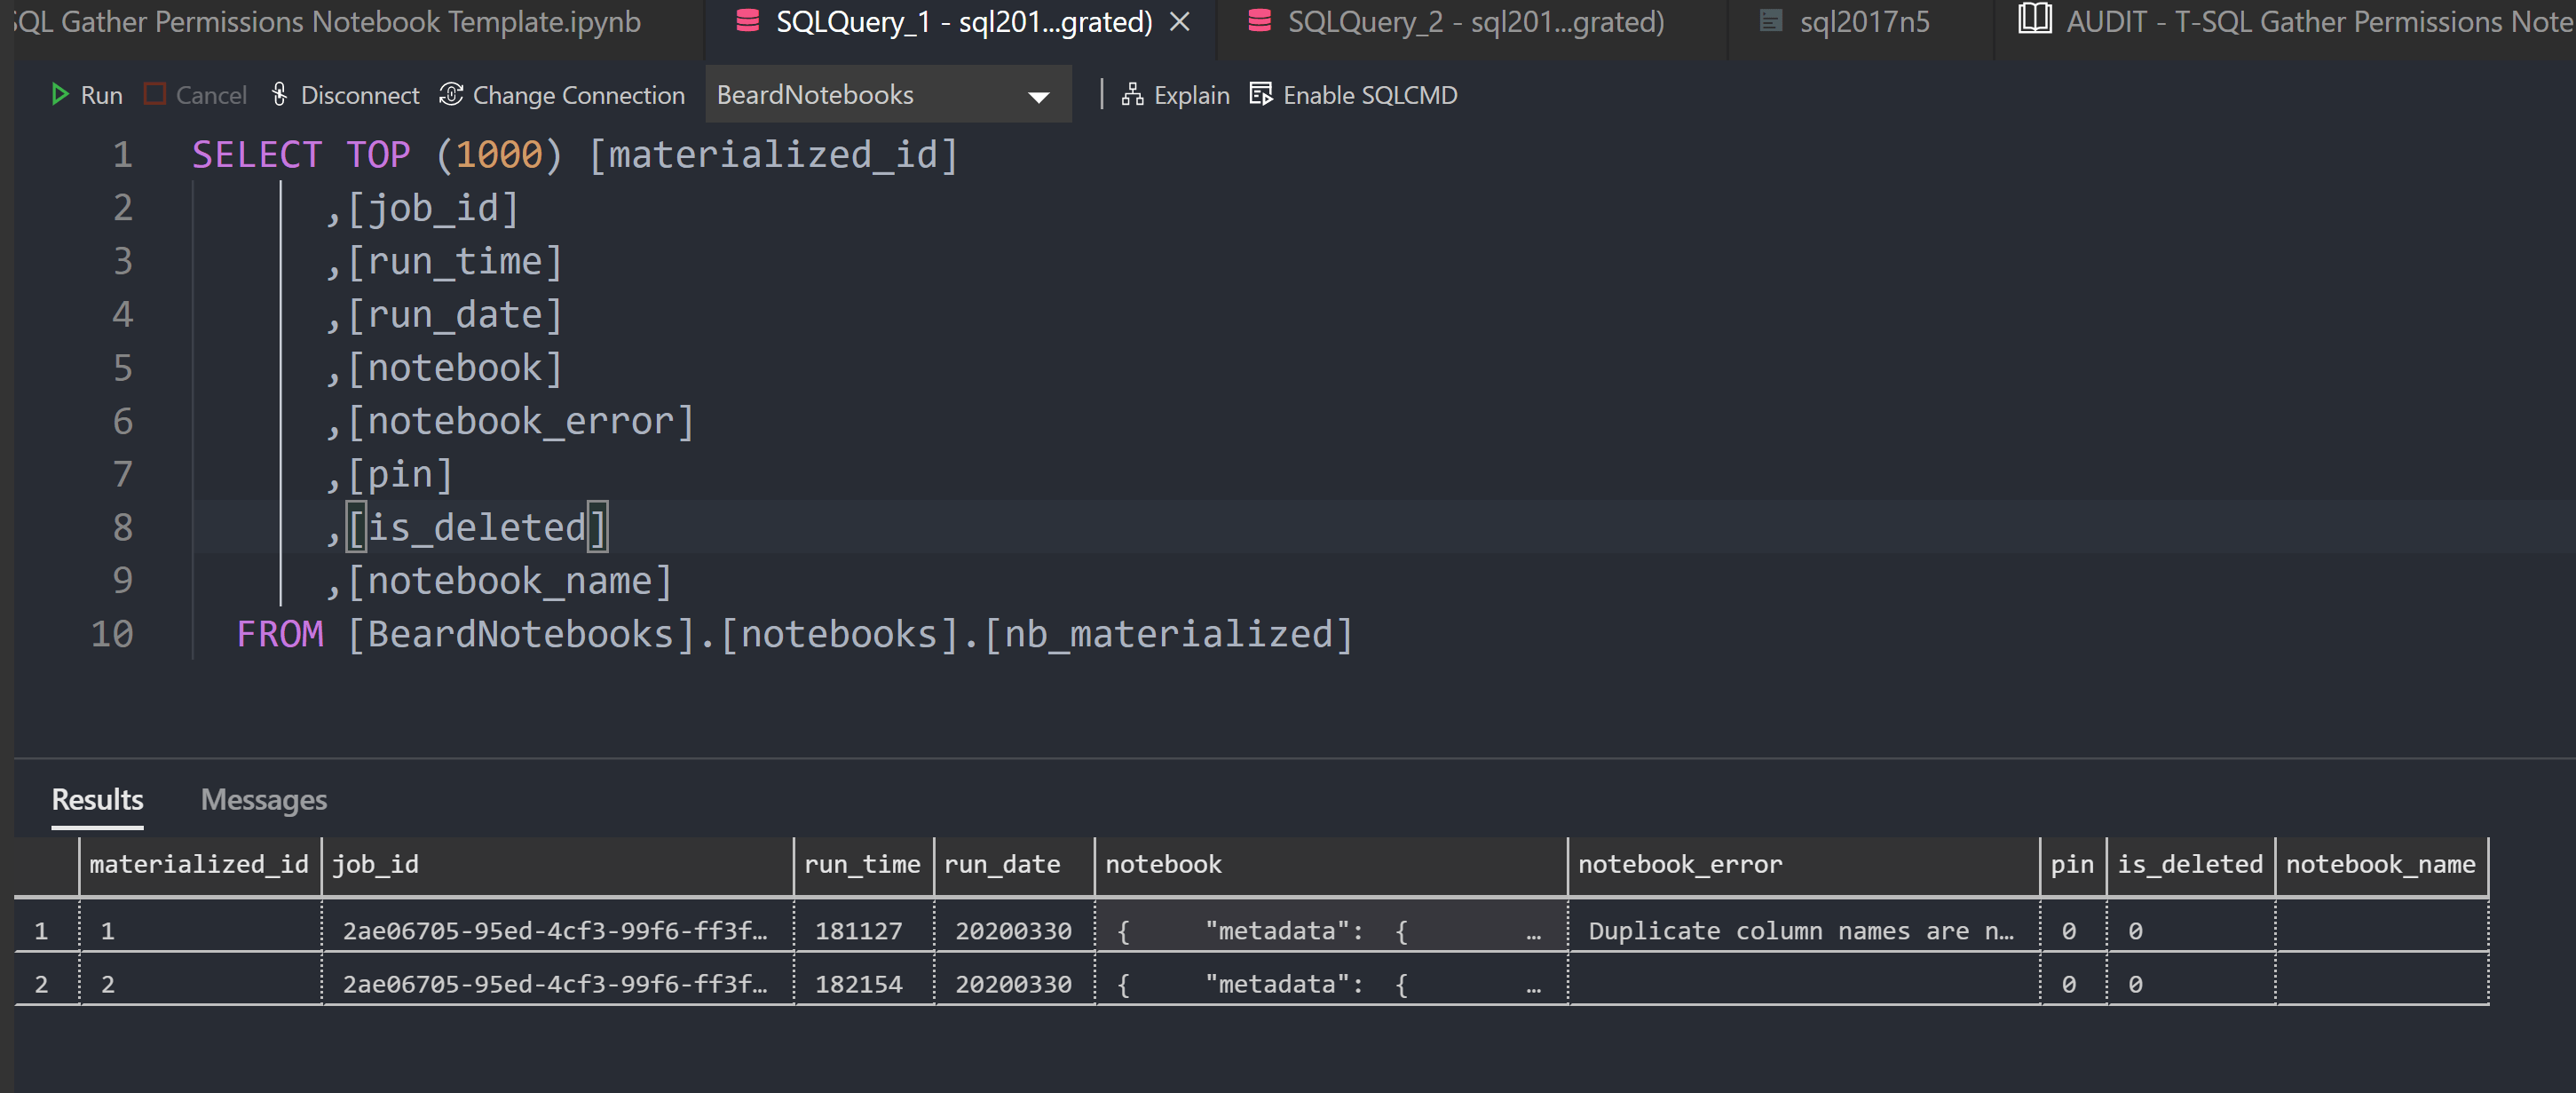Click the green Run play icon
This screenshot has height=1093, width=2576.
pos(59,95)
